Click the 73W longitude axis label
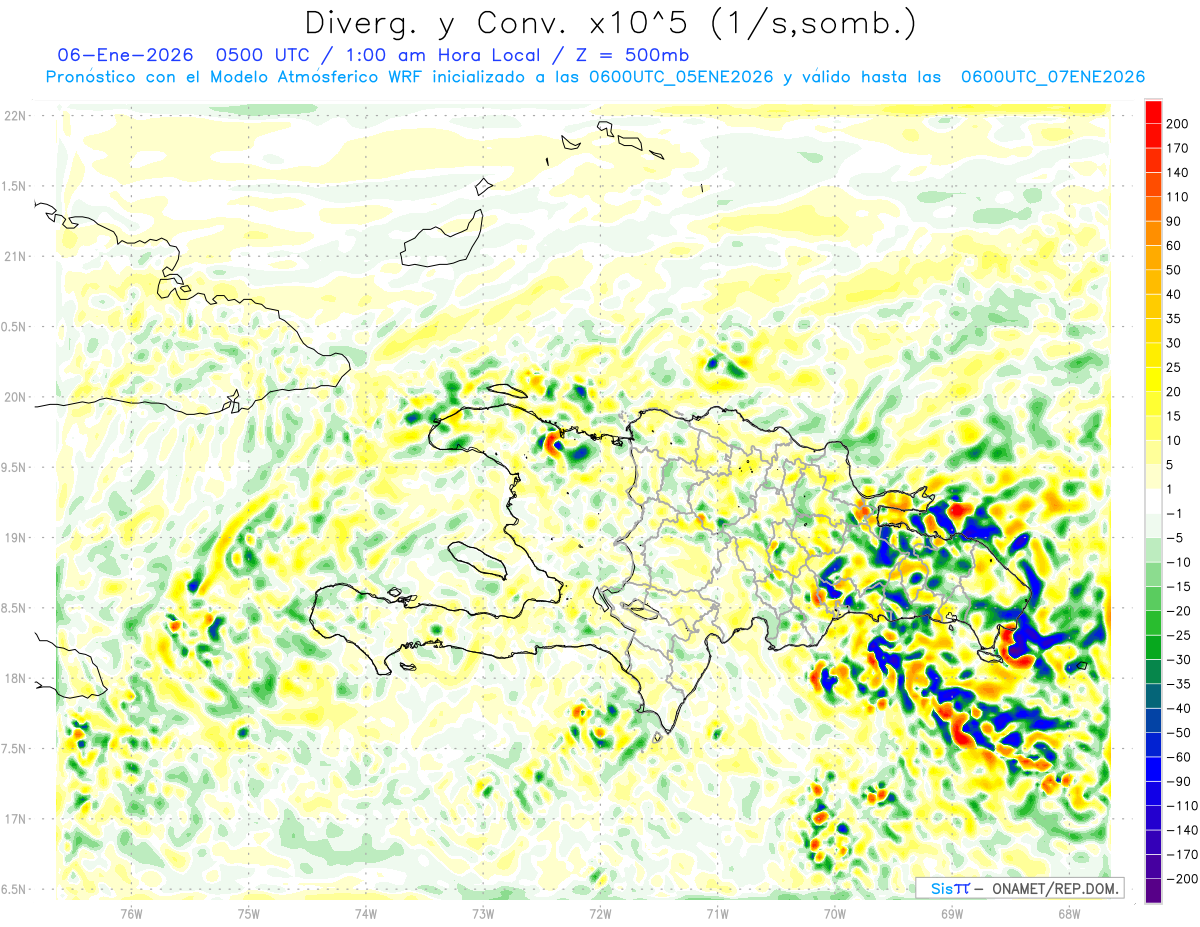 tap(483, 913)
